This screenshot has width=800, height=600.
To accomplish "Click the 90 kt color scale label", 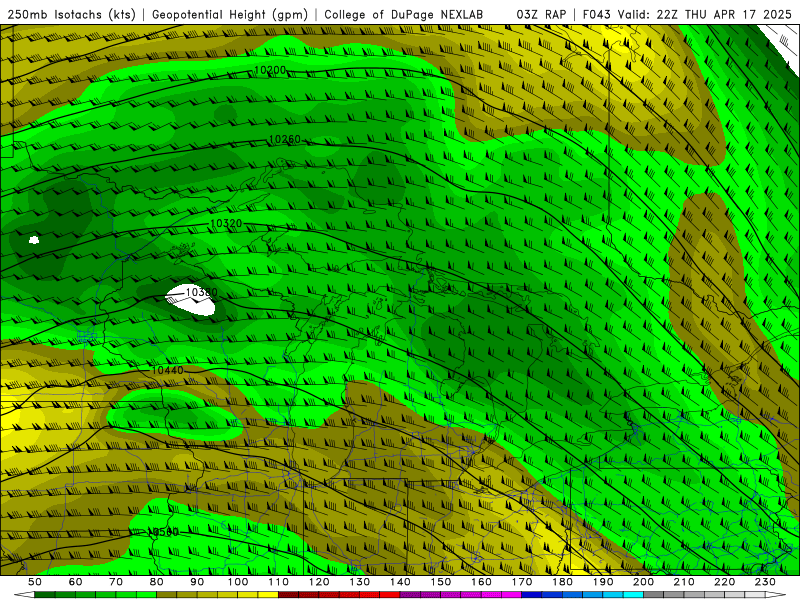I will [197, 582].
